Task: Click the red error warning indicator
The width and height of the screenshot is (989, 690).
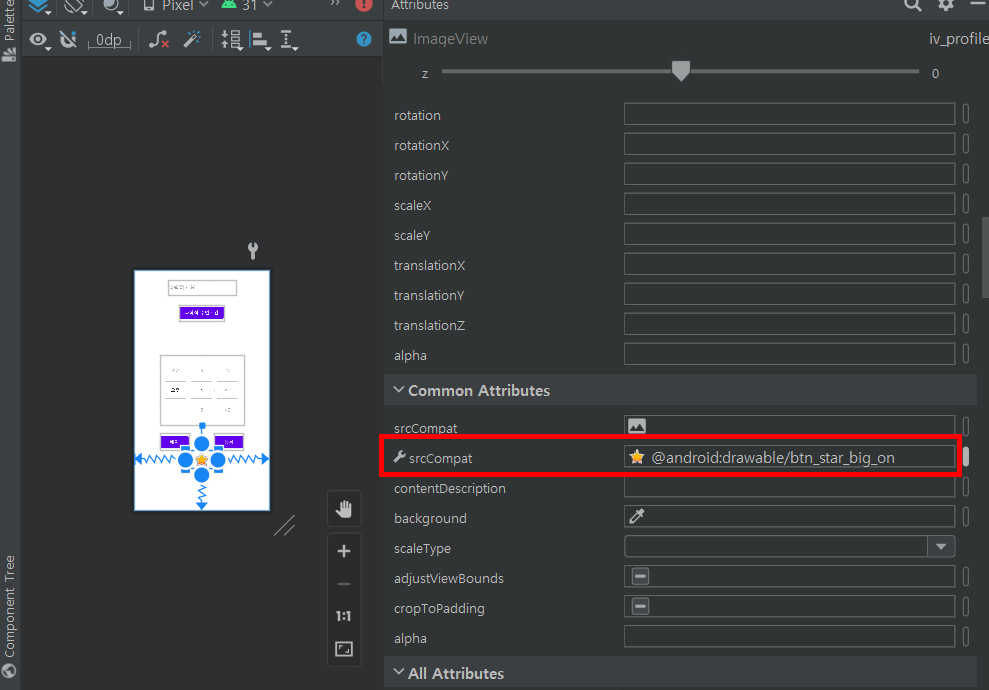Action: tap(364, 4)
